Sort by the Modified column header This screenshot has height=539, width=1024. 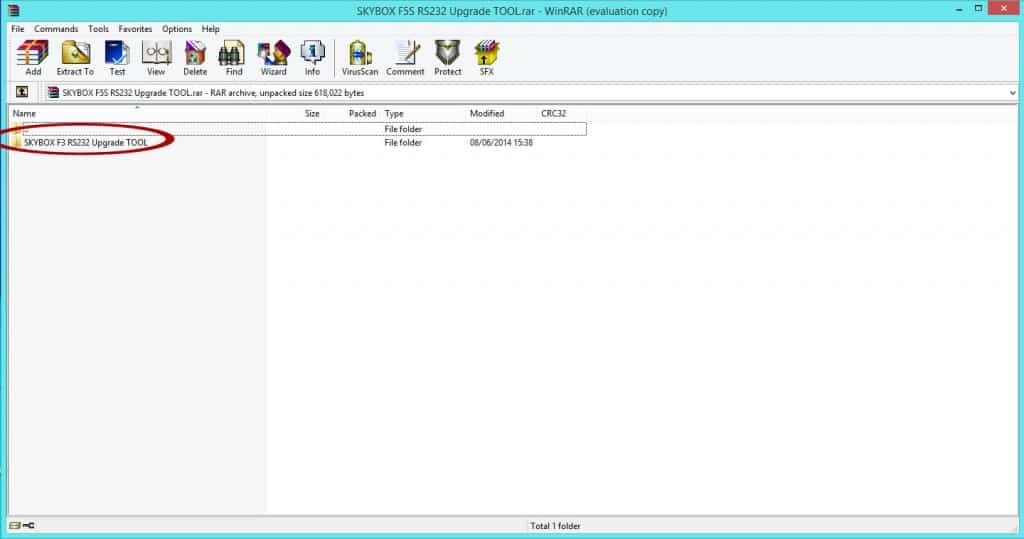[x=487, y=114]
